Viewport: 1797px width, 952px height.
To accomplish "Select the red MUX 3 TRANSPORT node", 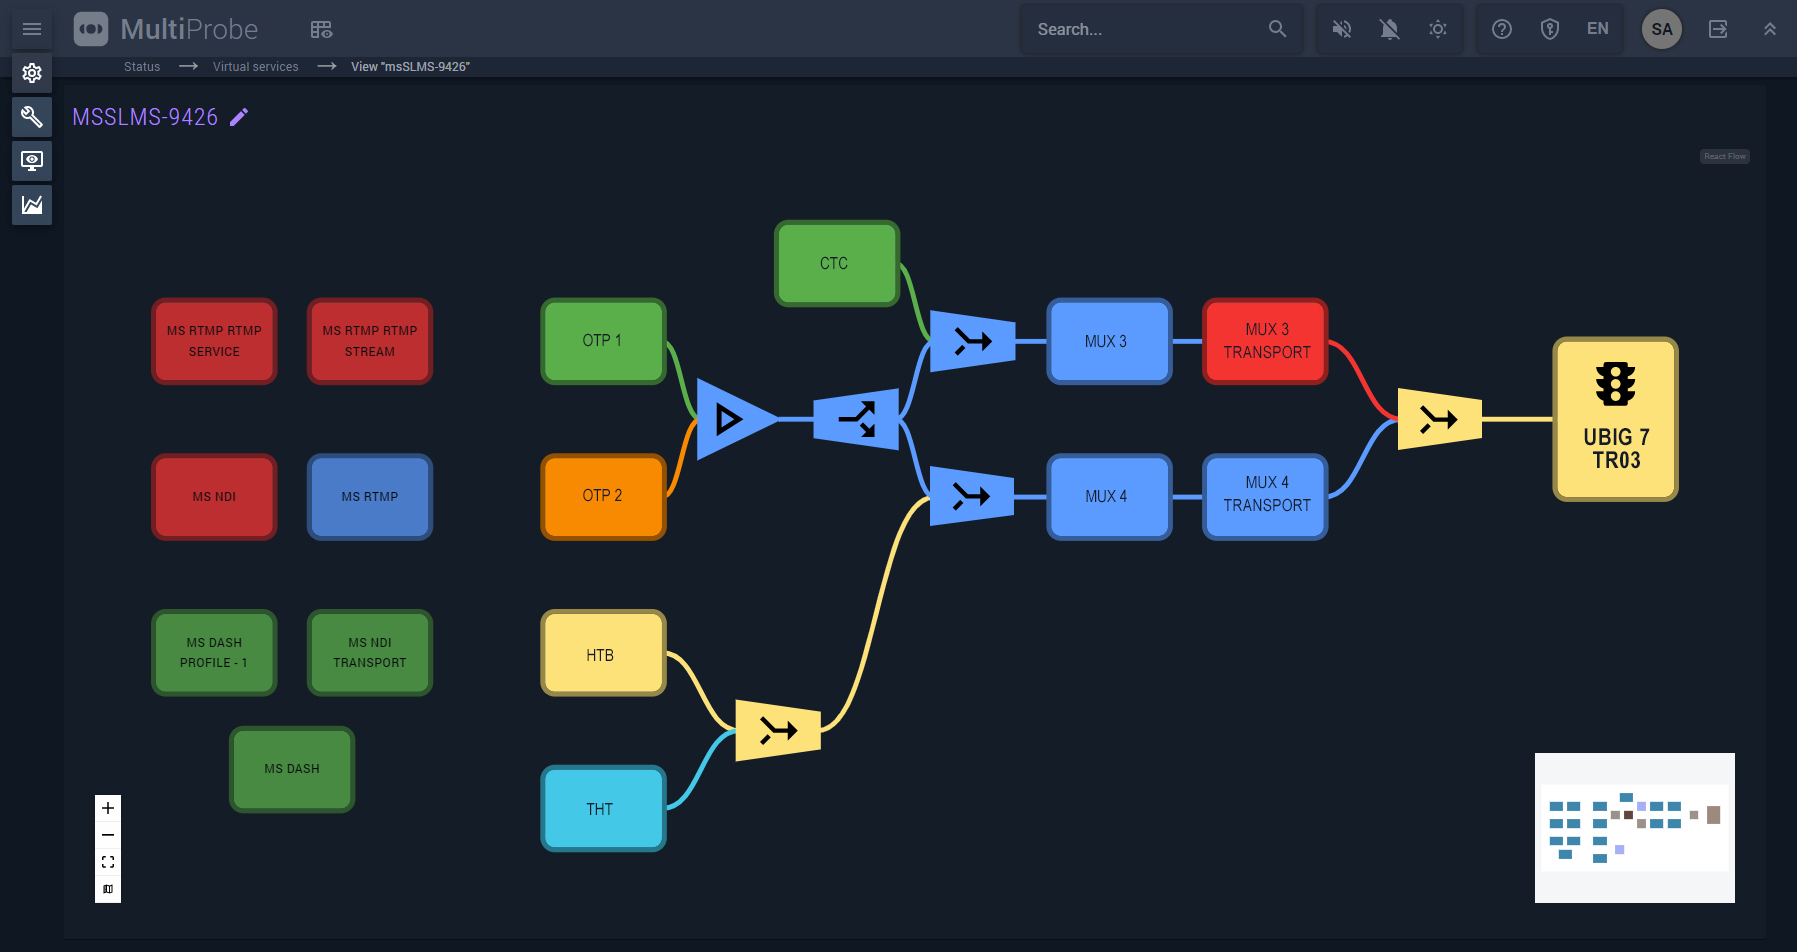I will click(x=1265, y=341).
